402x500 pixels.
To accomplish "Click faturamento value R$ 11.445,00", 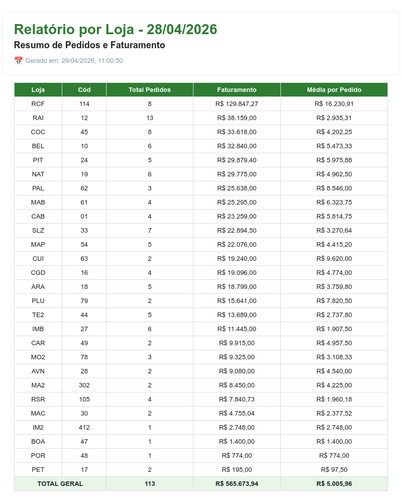I will pos(237,329).
